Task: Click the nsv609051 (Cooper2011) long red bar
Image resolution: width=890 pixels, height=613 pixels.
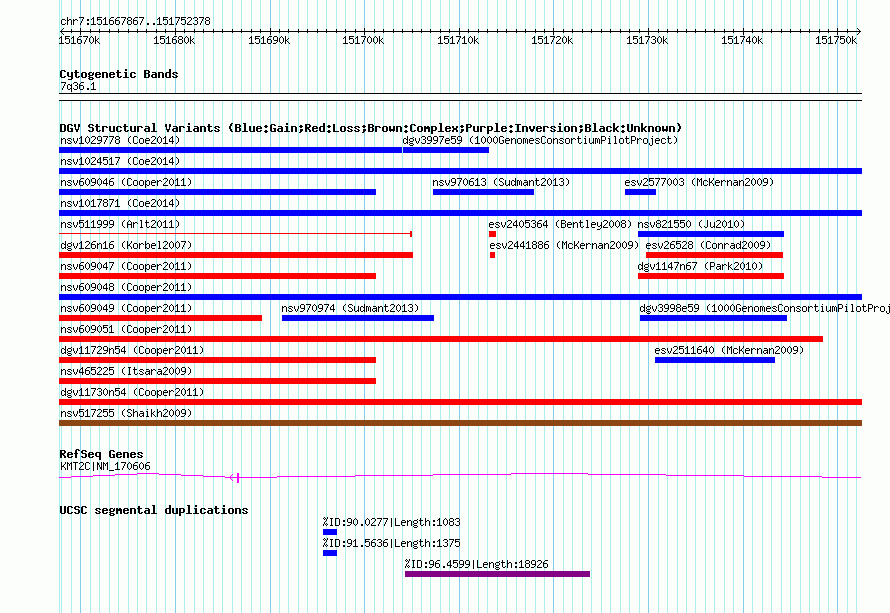Action: click(441, 339)
